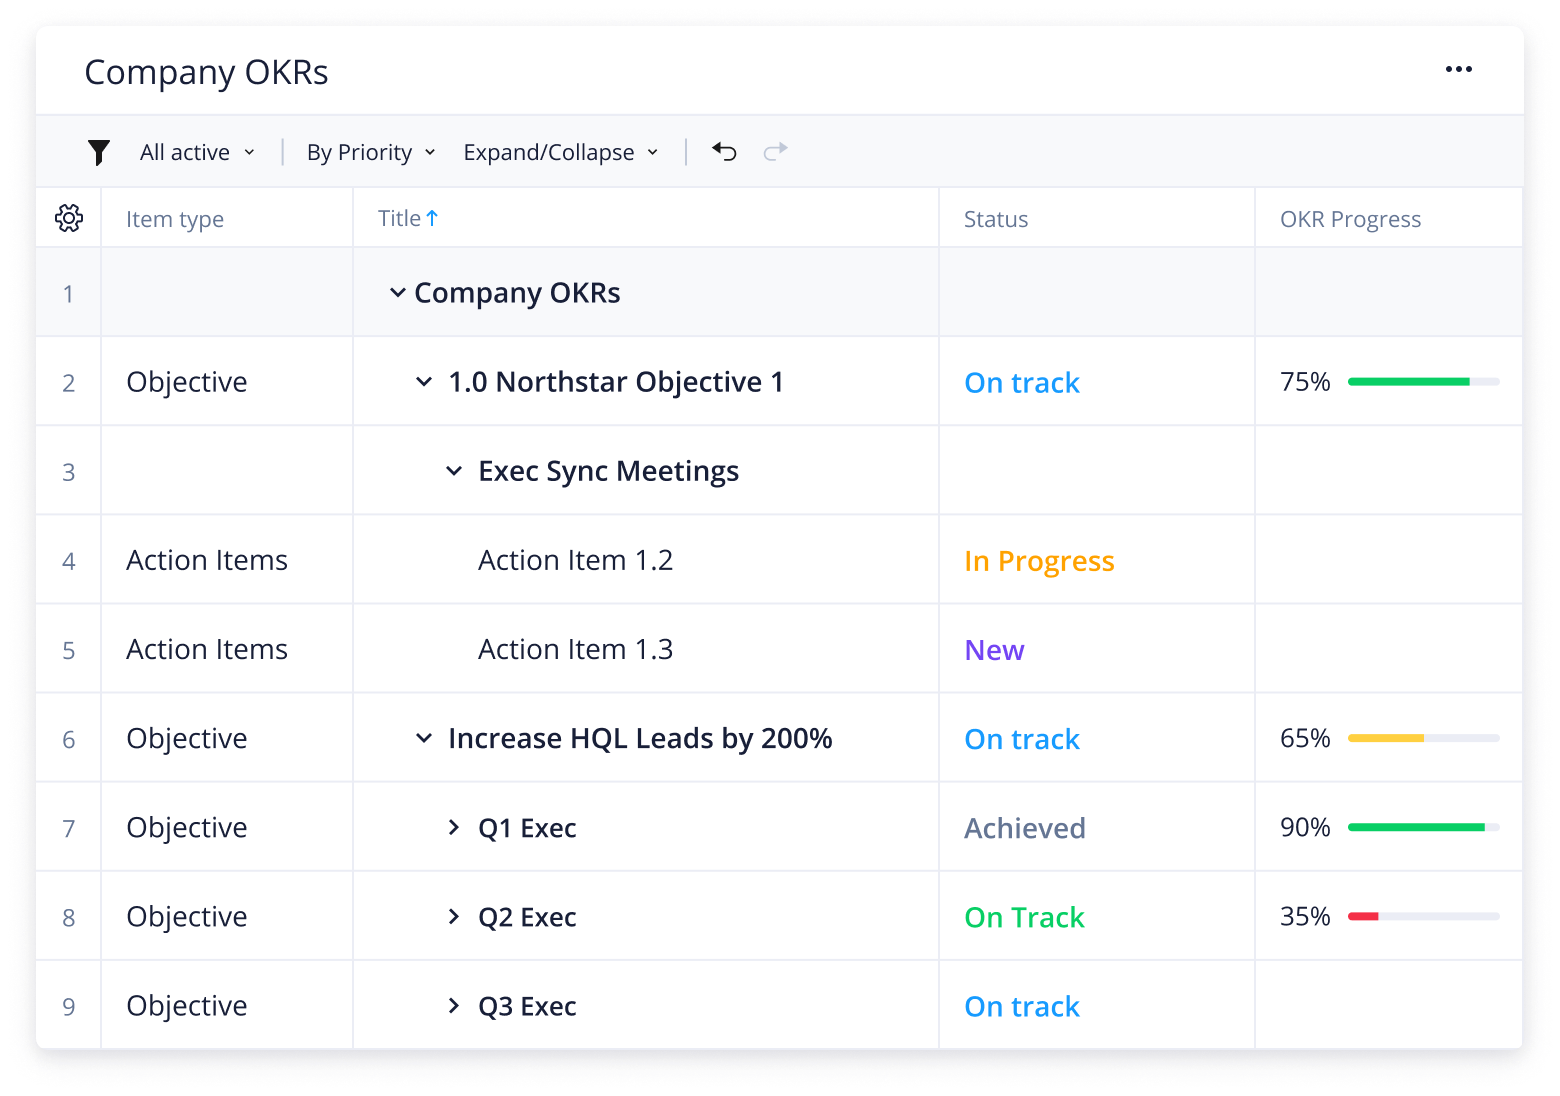Click 1.0 Northstar Objective 1 title
The image size is (1560, 1096).
pyautogui.click(x=616, y=381)
